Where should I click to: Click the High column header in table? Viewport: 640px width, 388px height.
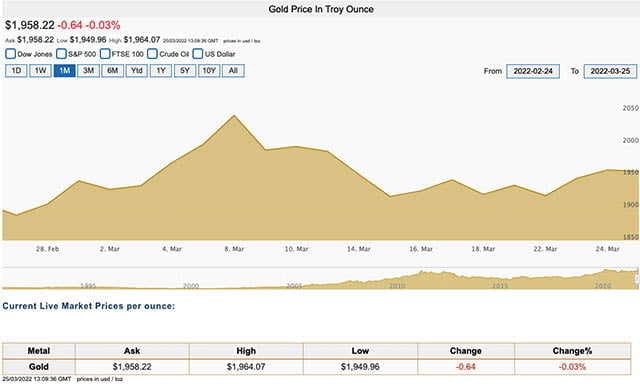[246, 351]
